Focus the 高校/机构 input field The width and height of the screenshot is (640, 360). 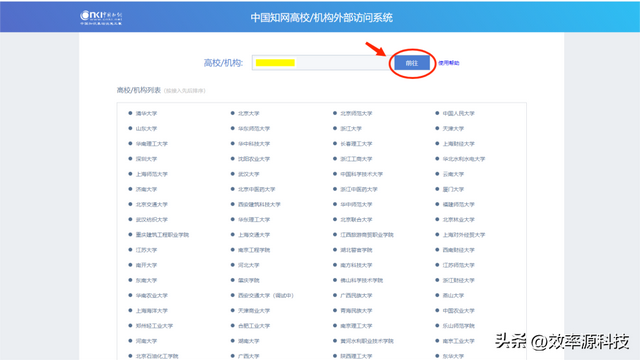(321, 63)
